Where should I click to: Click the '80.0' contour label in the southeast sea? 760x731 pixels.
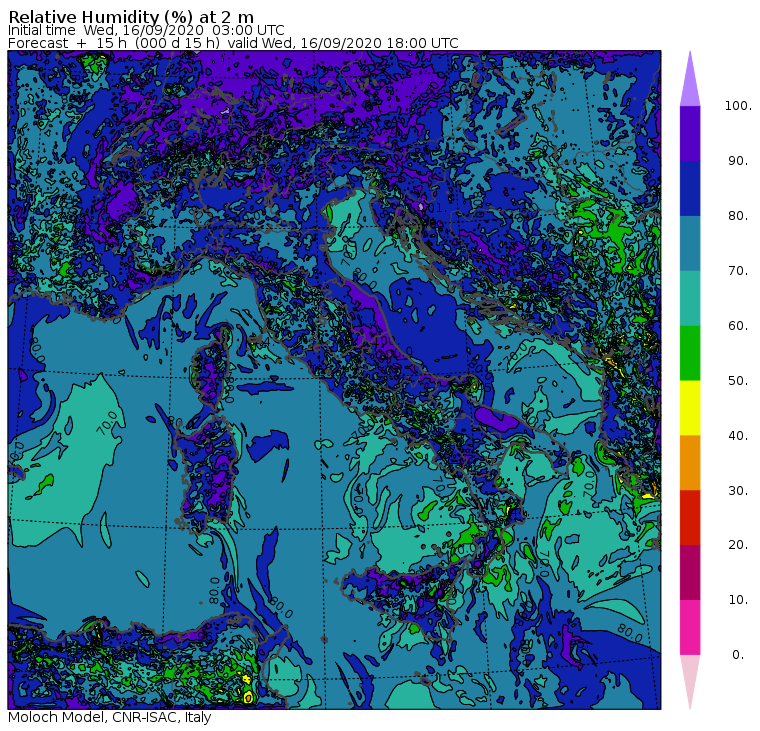click(630, 633)
